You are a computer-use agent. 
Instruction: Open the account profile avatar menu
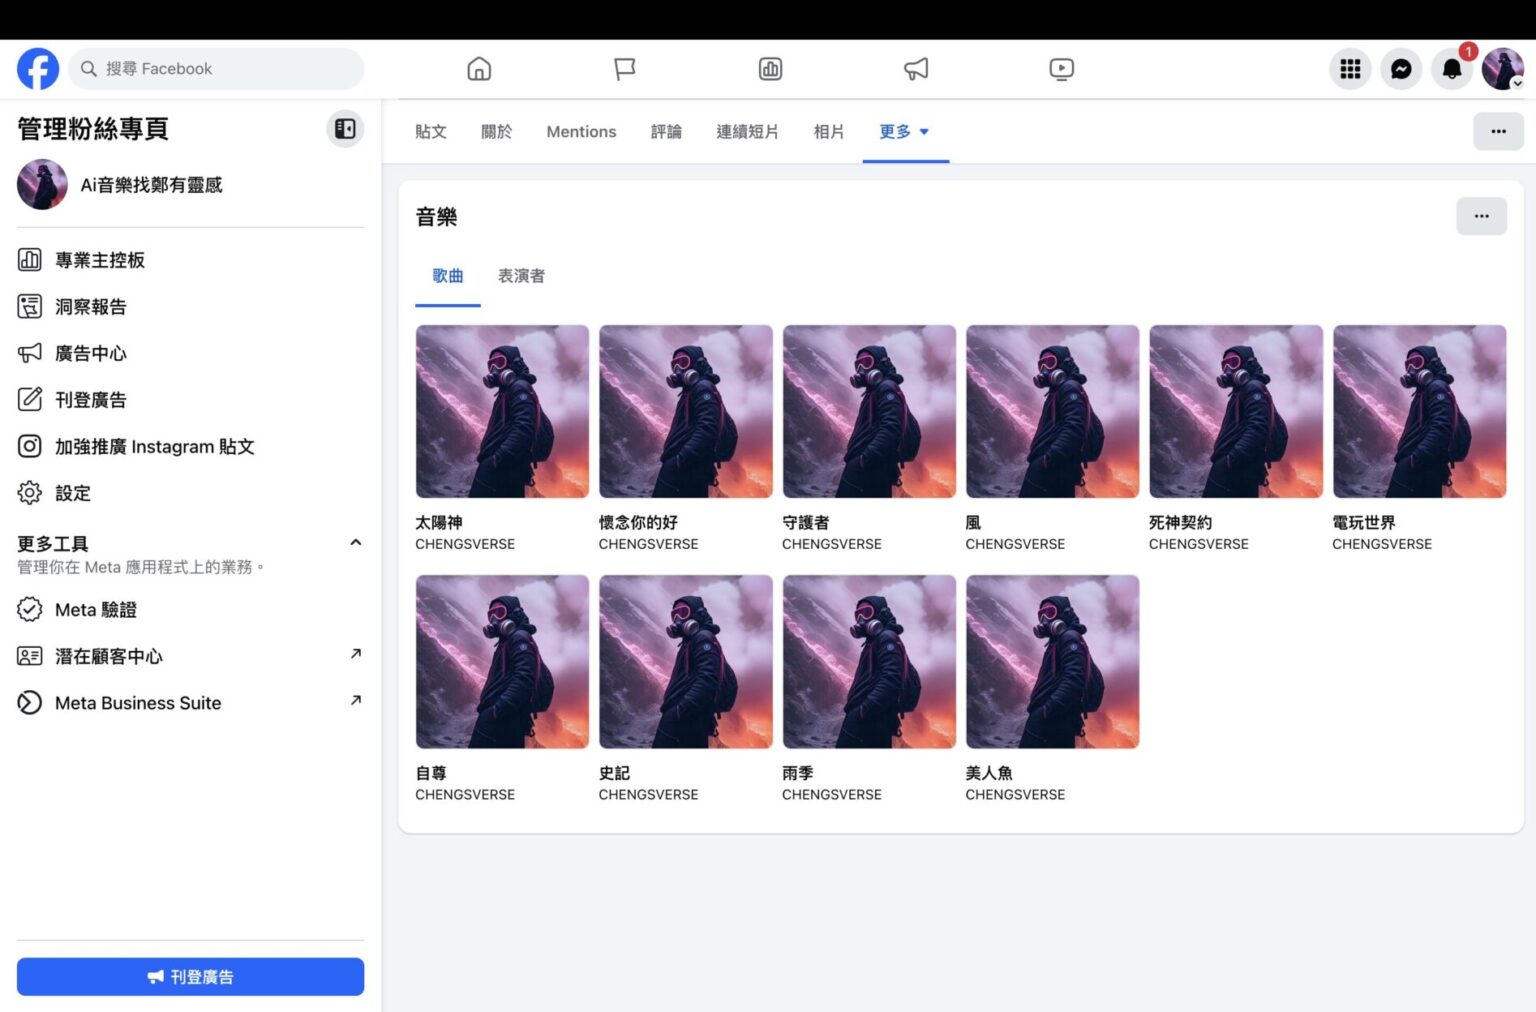click(1502, 69)
